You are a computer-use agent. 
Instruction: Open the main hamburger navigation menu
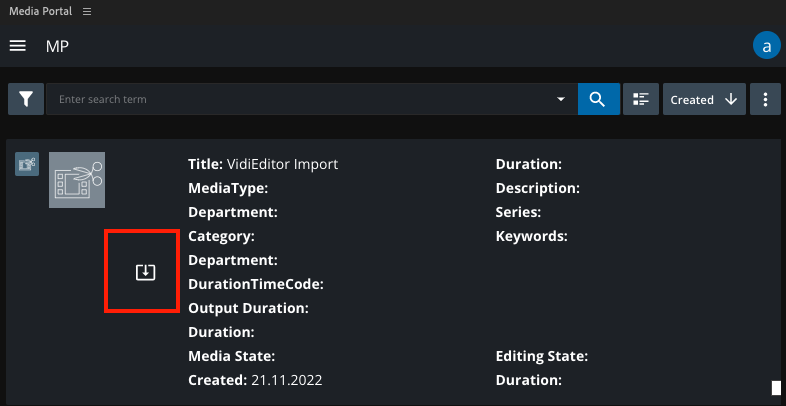[x=18, y=46]
